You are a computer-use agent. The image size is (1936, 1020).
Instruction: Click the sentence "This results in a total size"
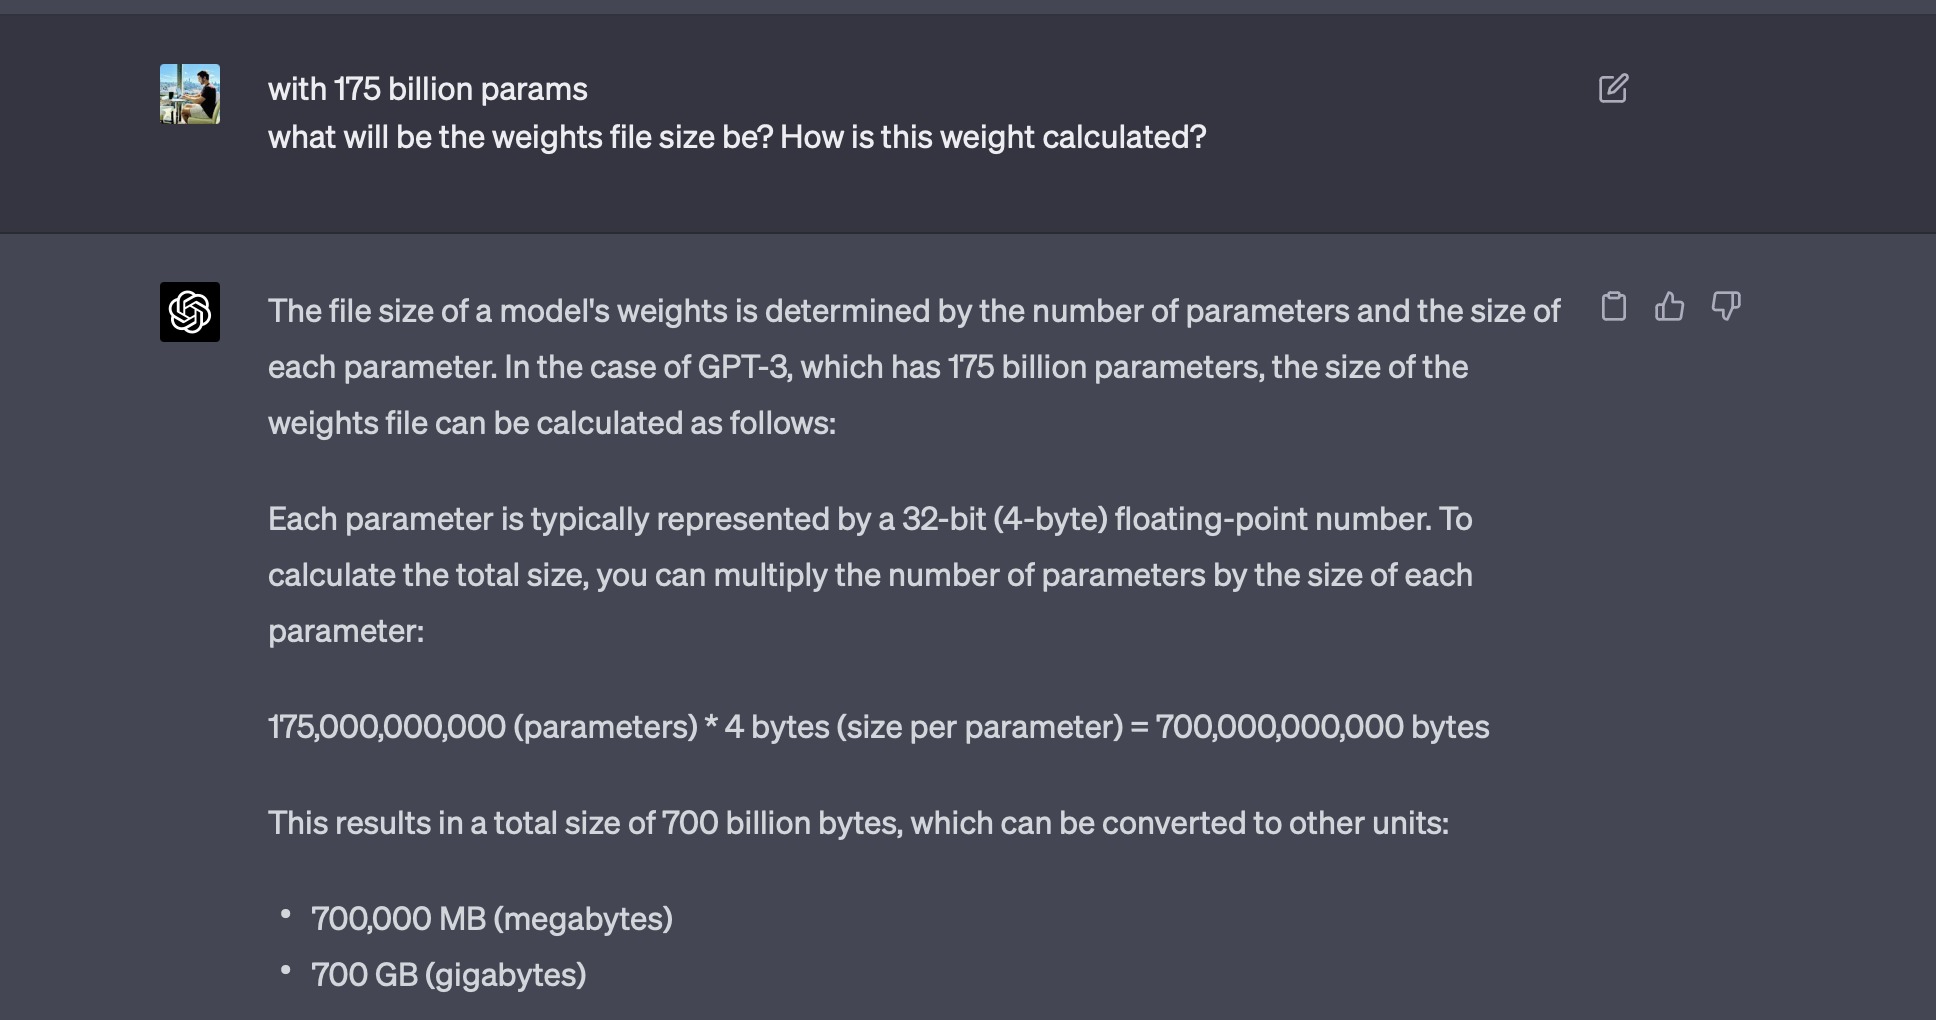(857, 823)
